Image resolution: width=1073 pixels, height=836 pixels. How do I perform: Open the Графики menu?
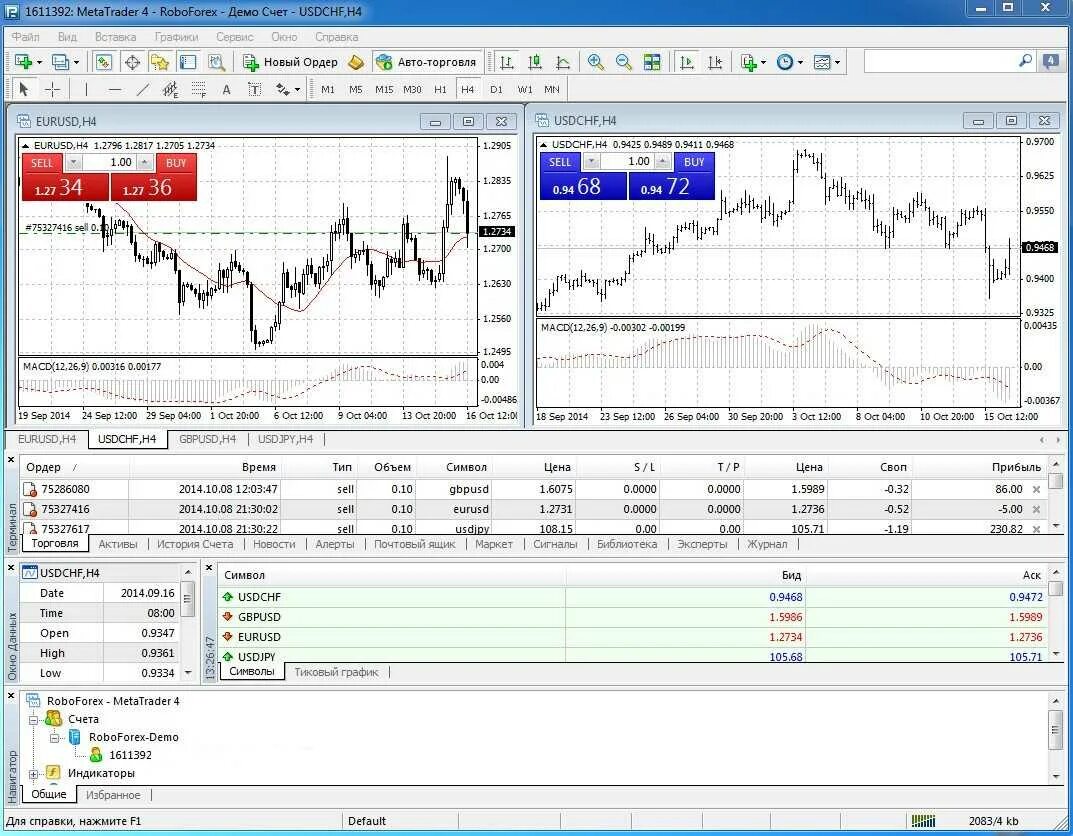point(176,37)
